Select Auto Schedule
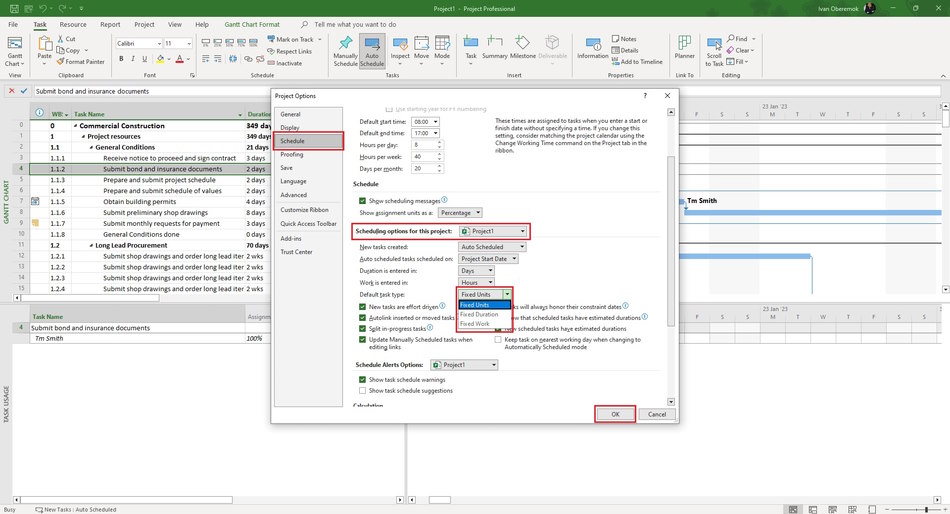The height and width of the screenshot is (514, 950). 372,51
